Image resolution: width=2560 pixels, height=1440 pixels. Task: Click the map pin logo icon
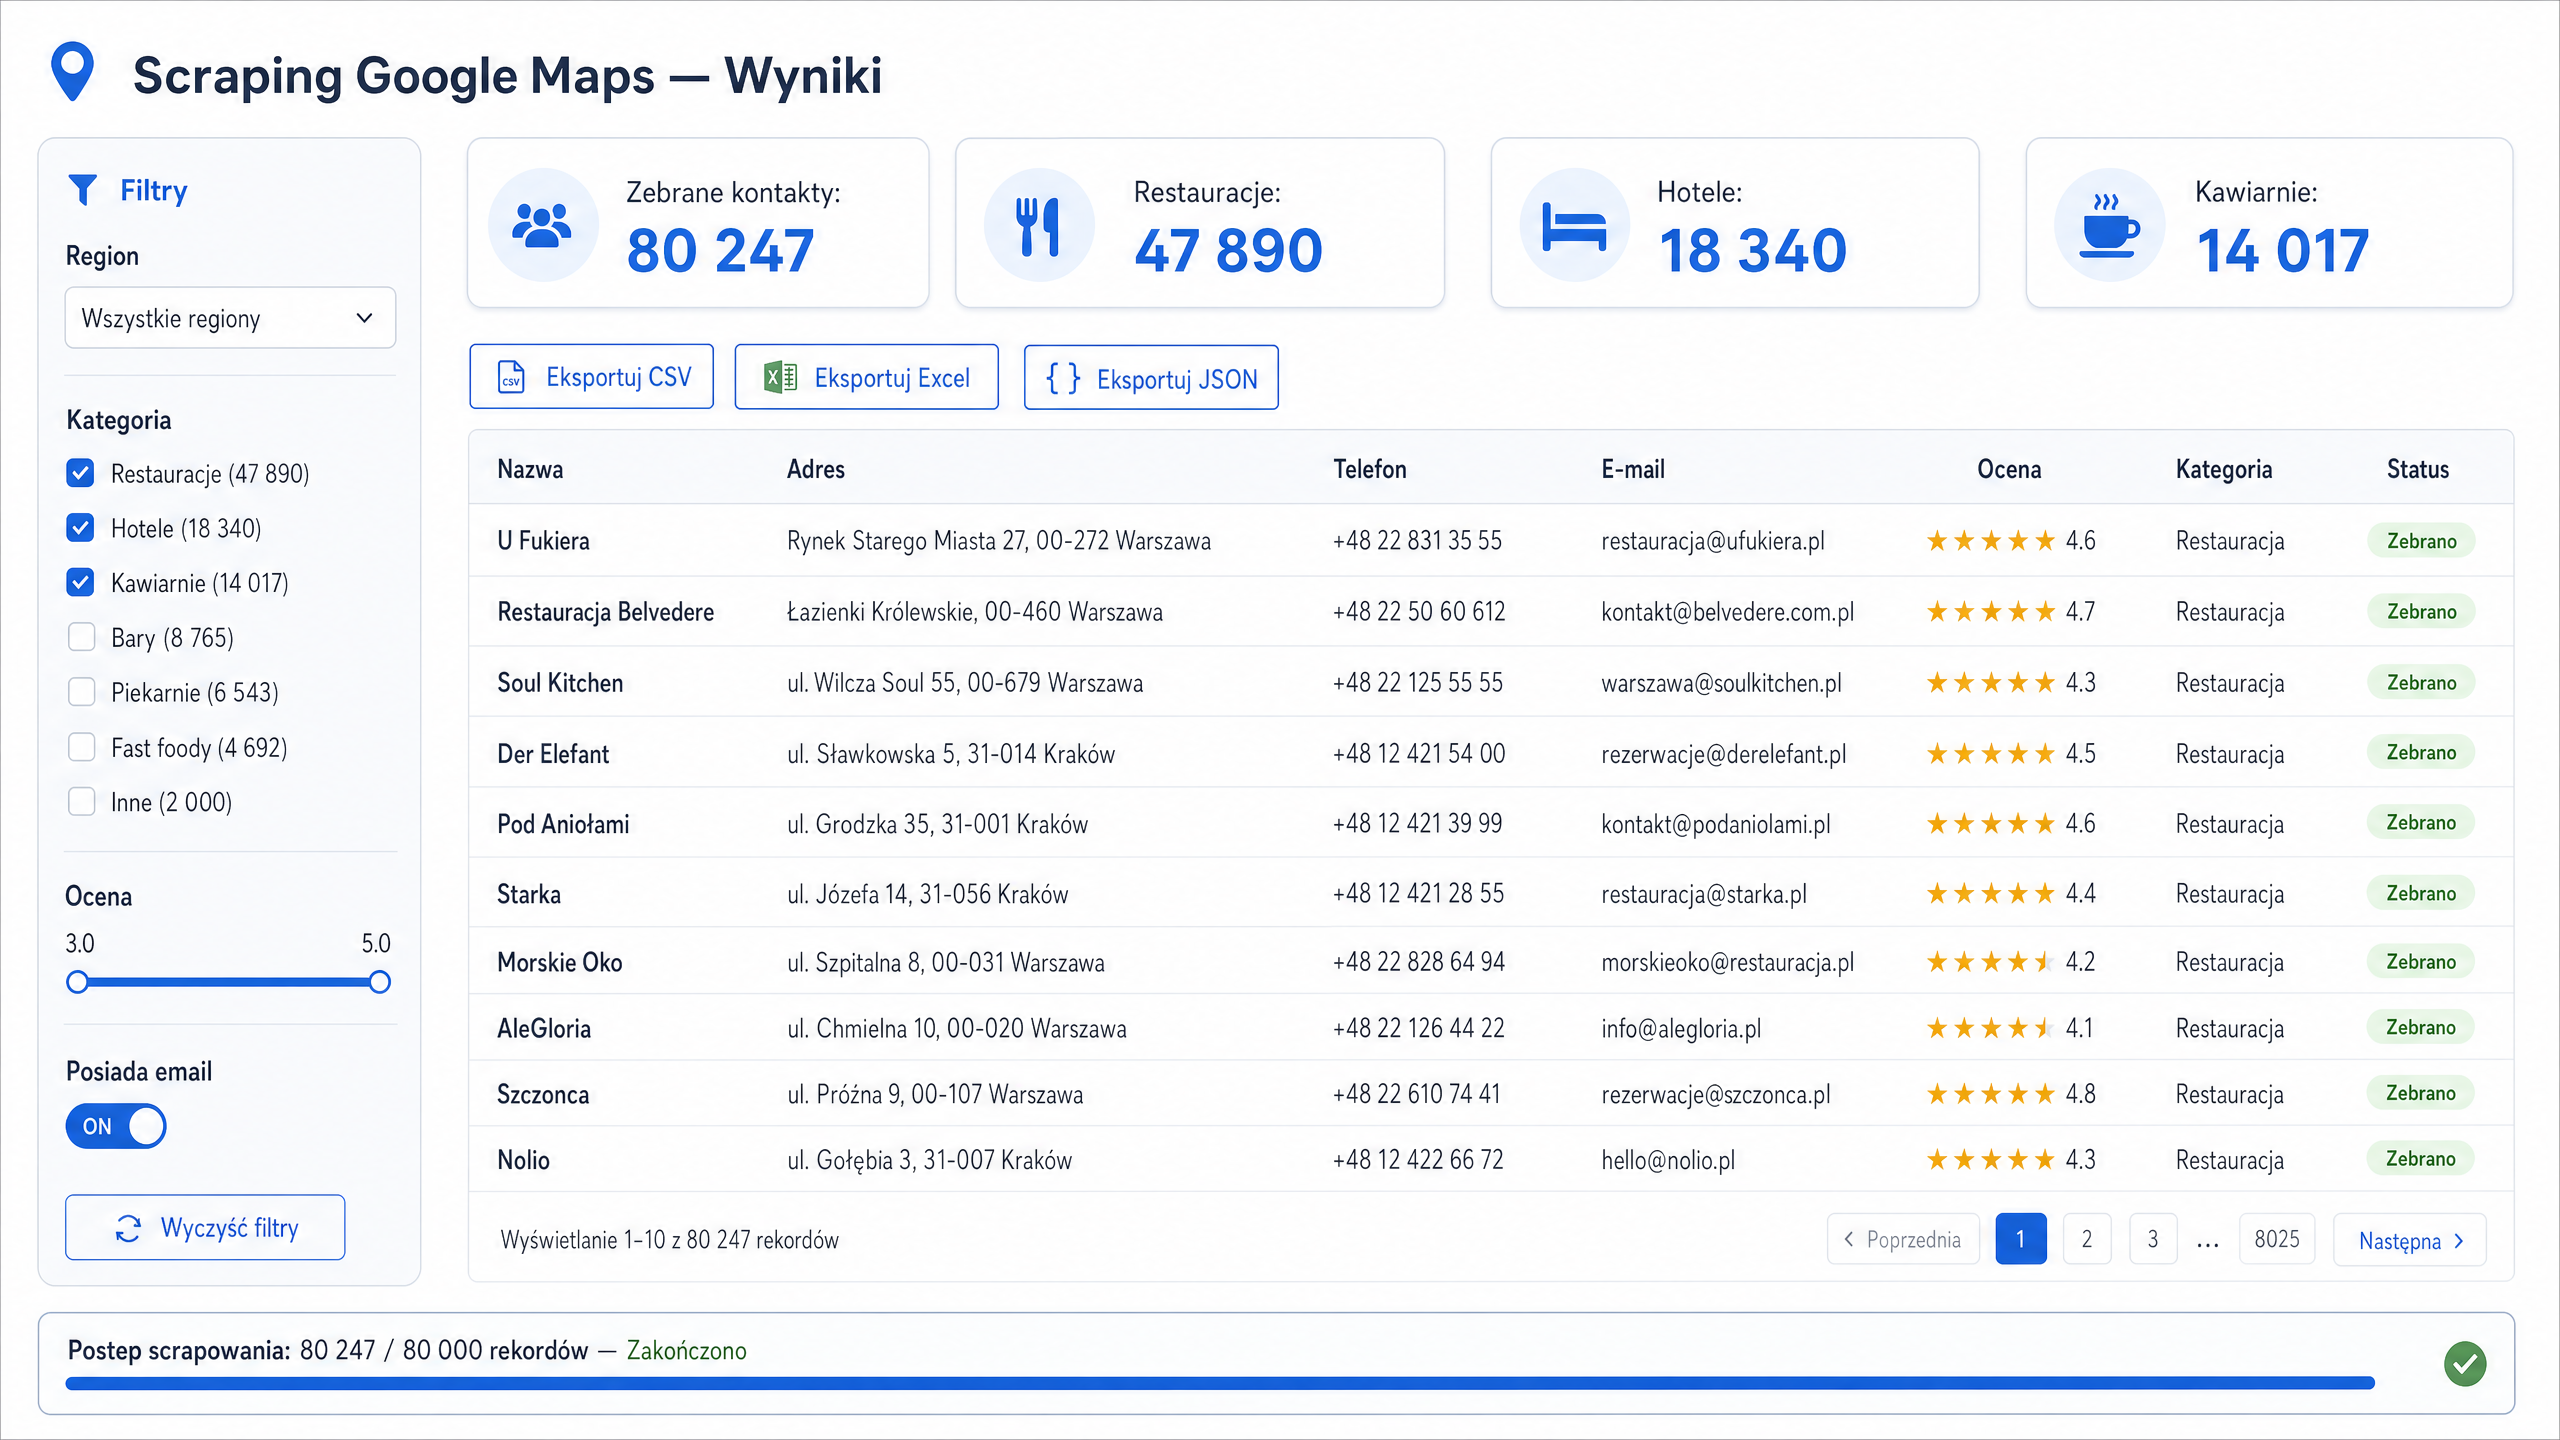point(72,71)
